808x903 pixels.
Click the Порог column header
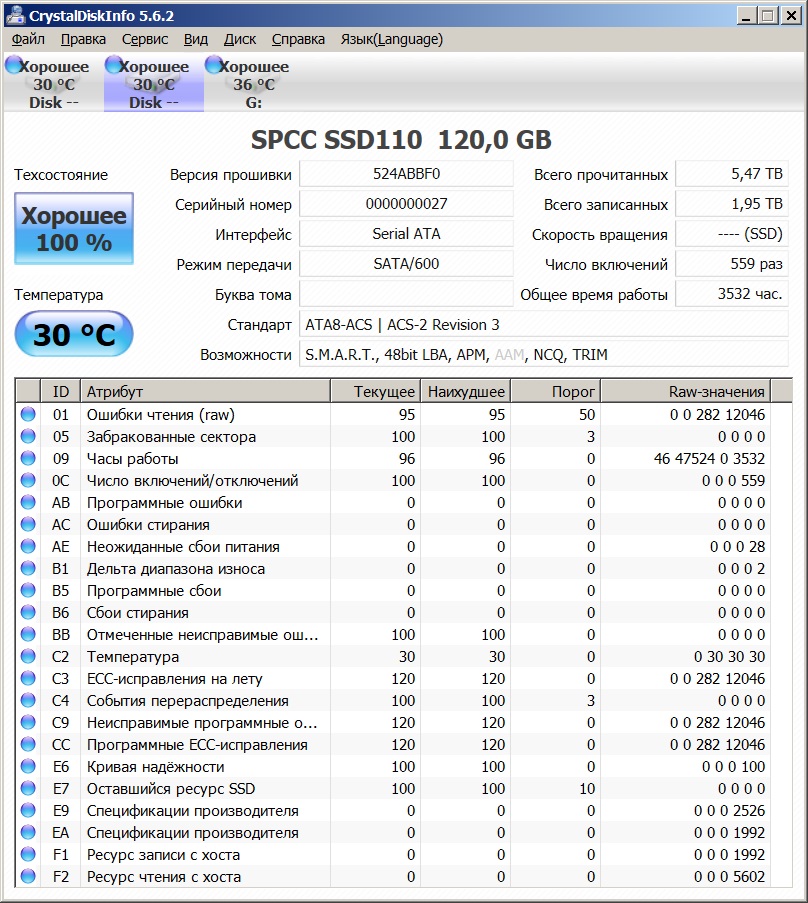coord(556,391)
